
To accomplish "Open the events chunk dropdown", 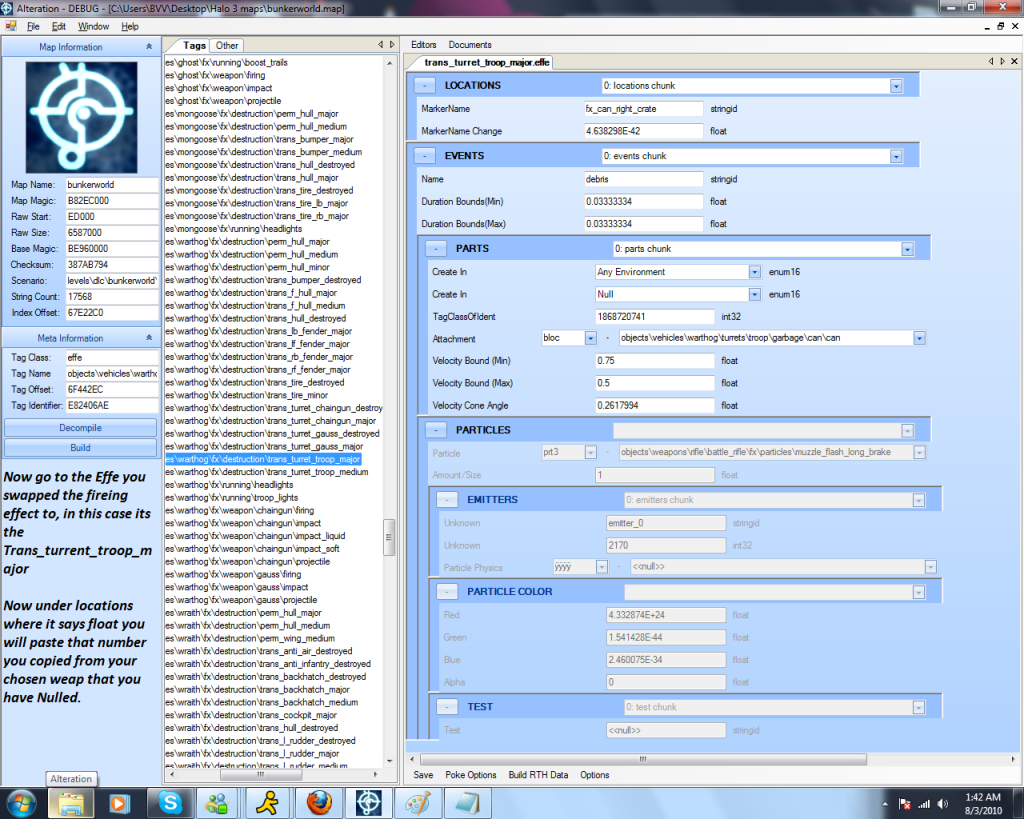I will [896, 157].
